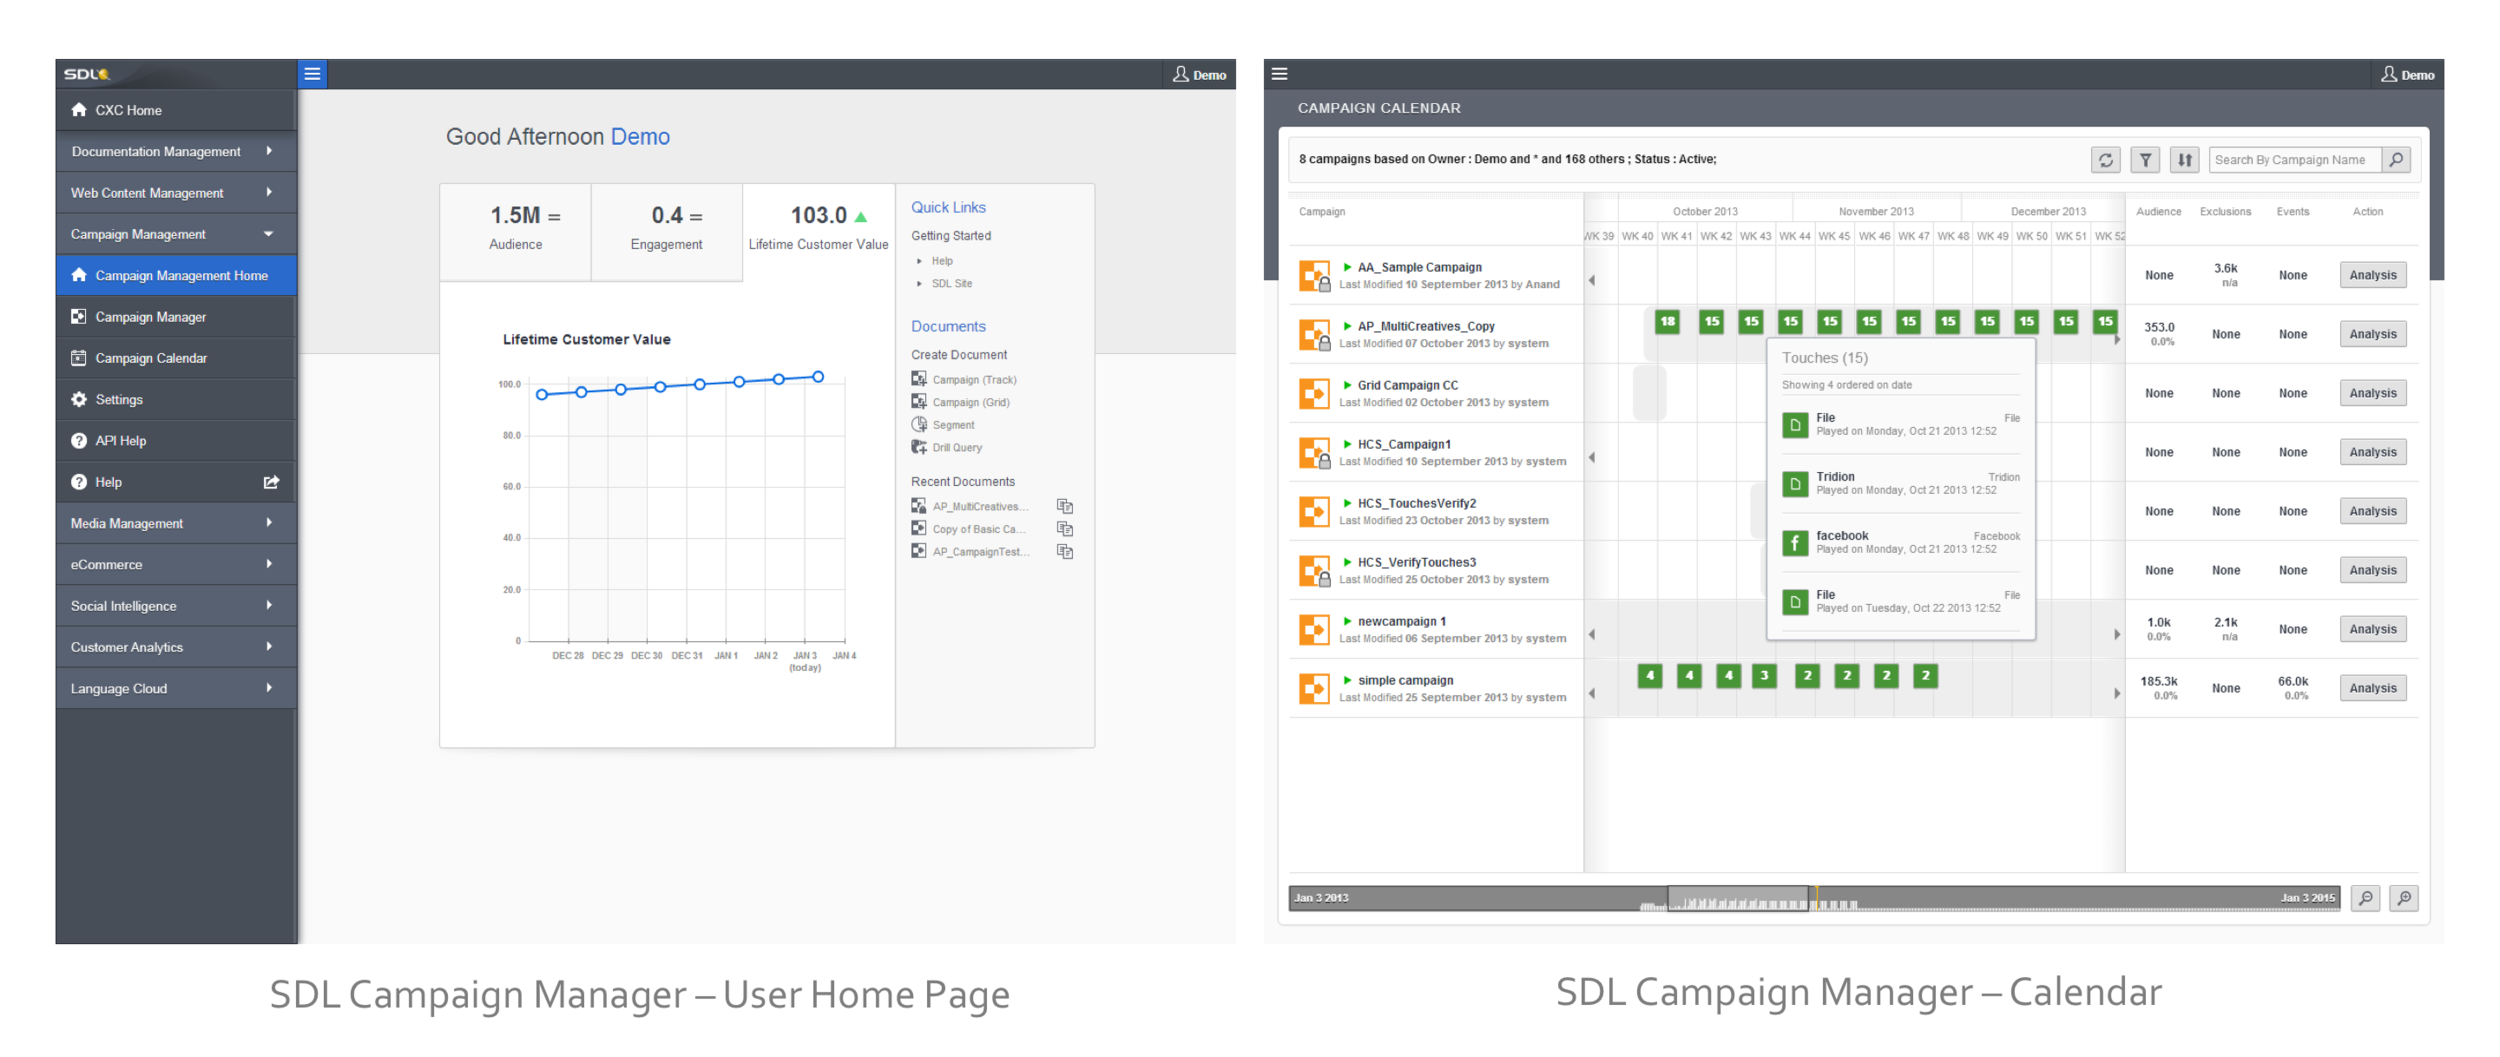
Task: Click zoom out magnifier on timeline
Action: (2365, 898)
